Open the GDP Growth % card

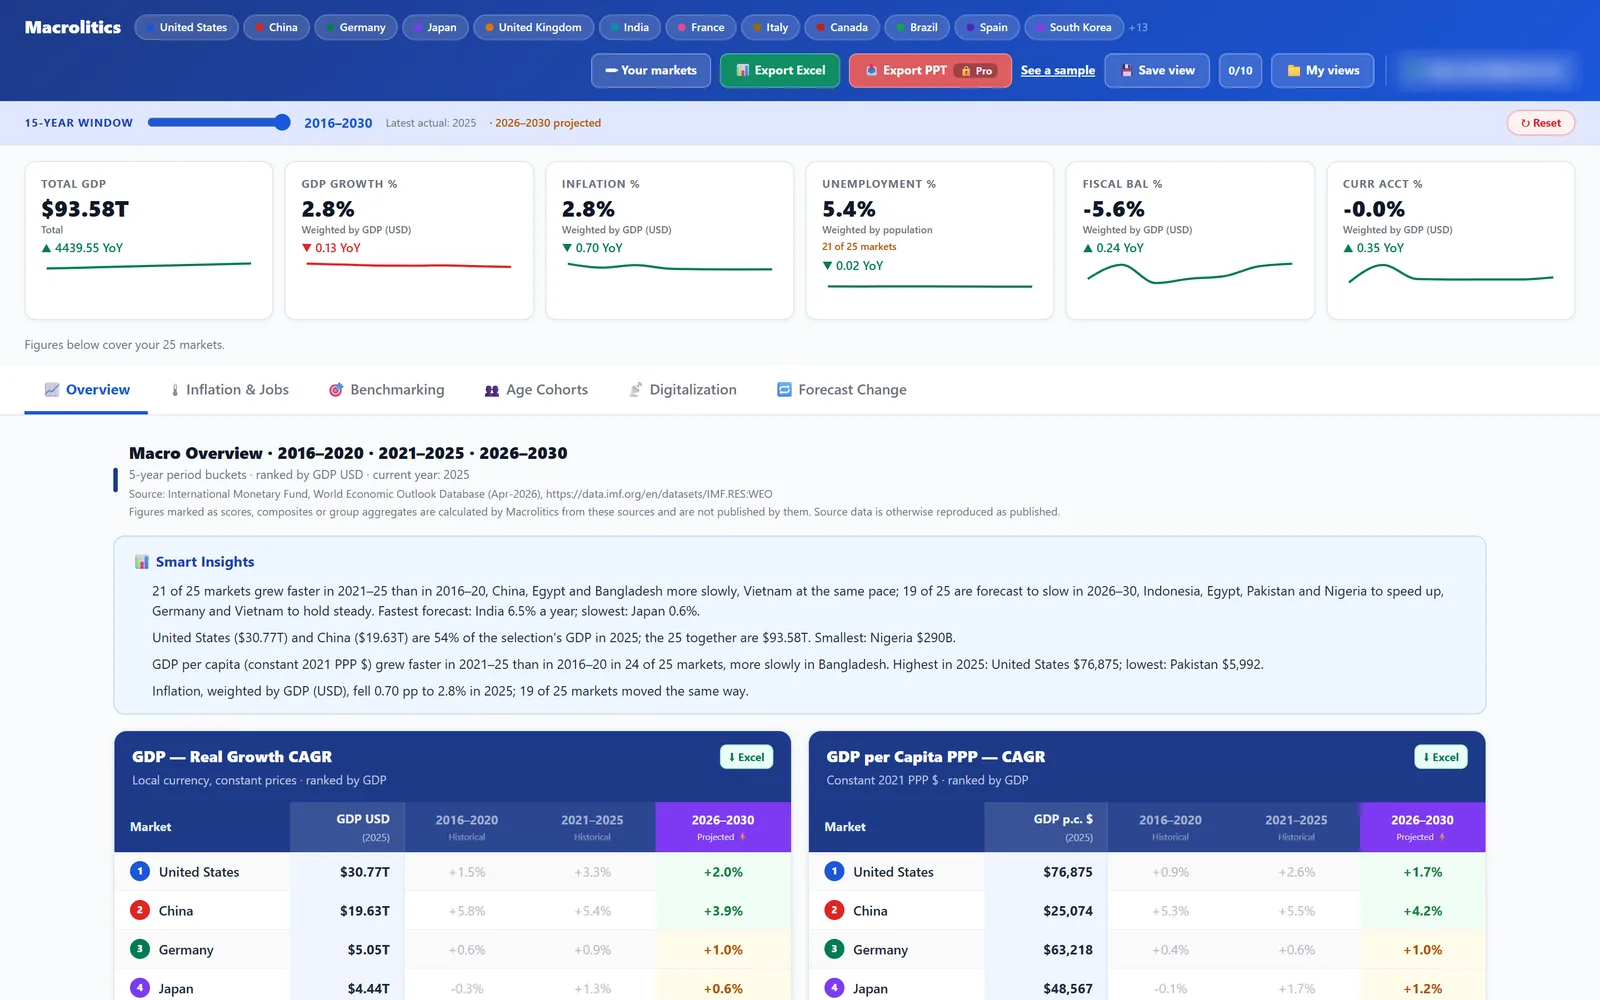(x=409, y=240)
